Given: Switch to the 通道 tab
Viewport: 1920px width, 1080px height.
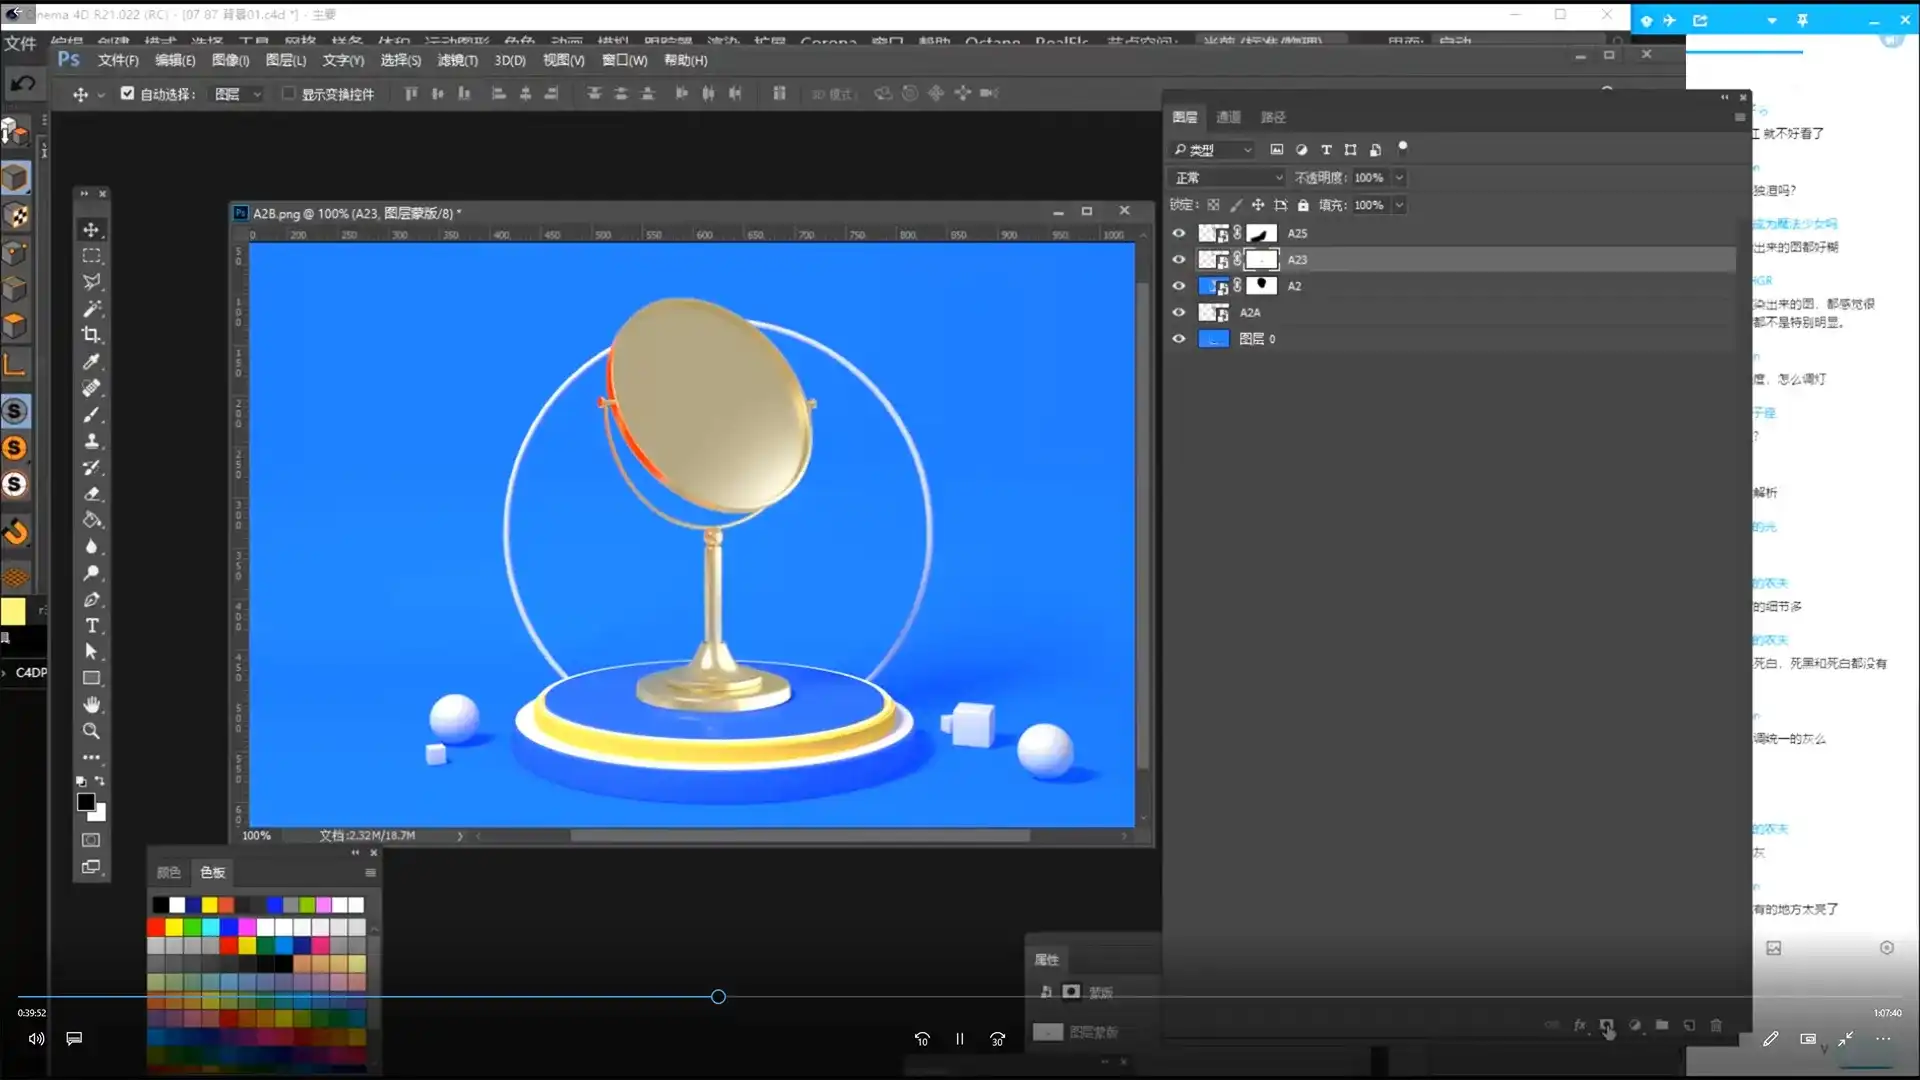Looking at the screenshot, I should click(x=1228, y=117).
